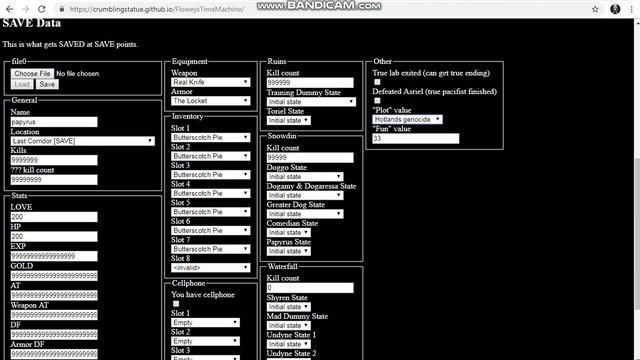Open Inventory Slot 4 dropdown
Viewport: 640px width, 360px height.
click(x=211, y=193)
